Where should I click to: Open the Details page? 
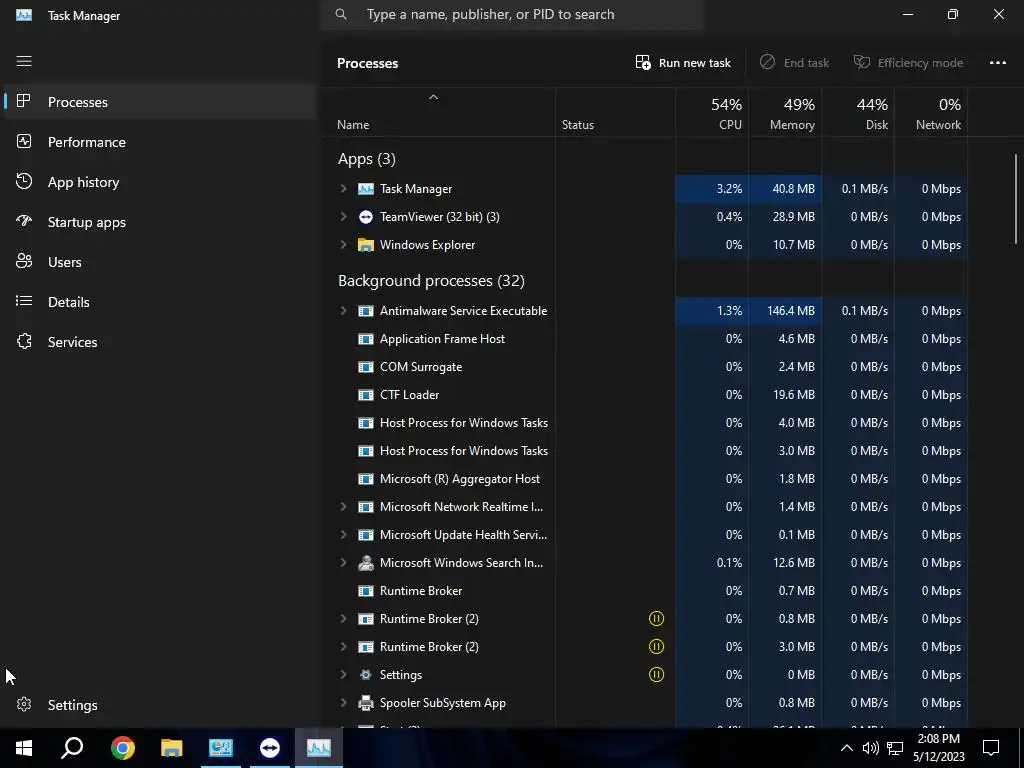pyautogui.click(x=159, y=302)
